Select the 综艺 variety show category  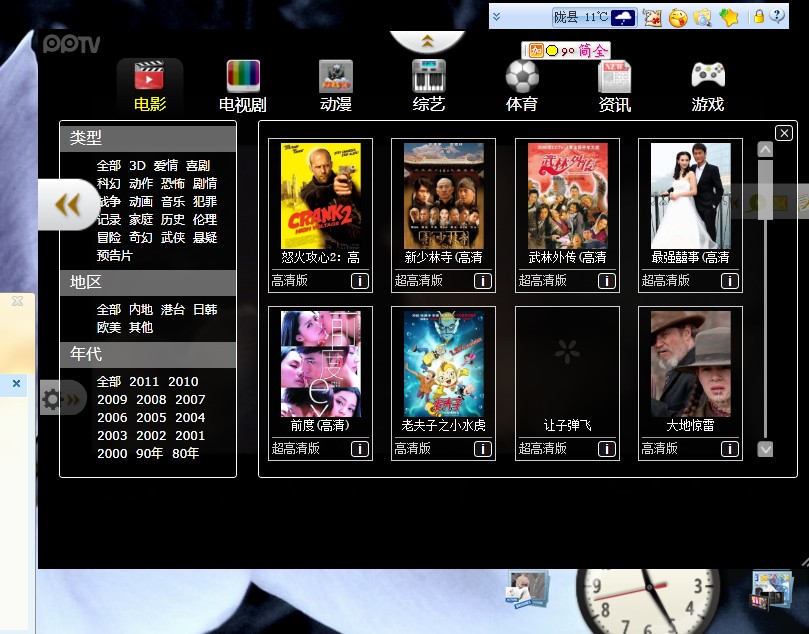tap(429, 86)
